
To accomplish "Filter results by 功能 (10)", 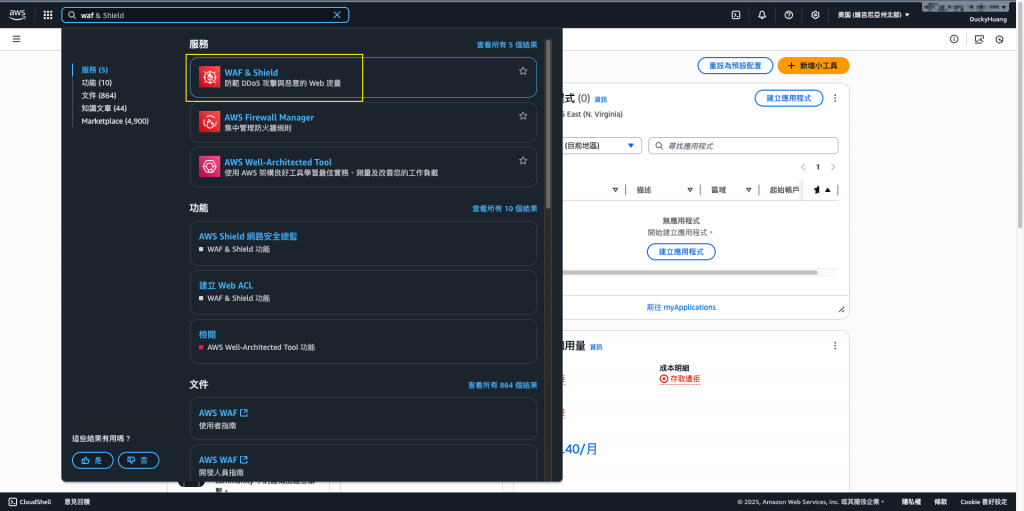I will click(x=97, y=82).
